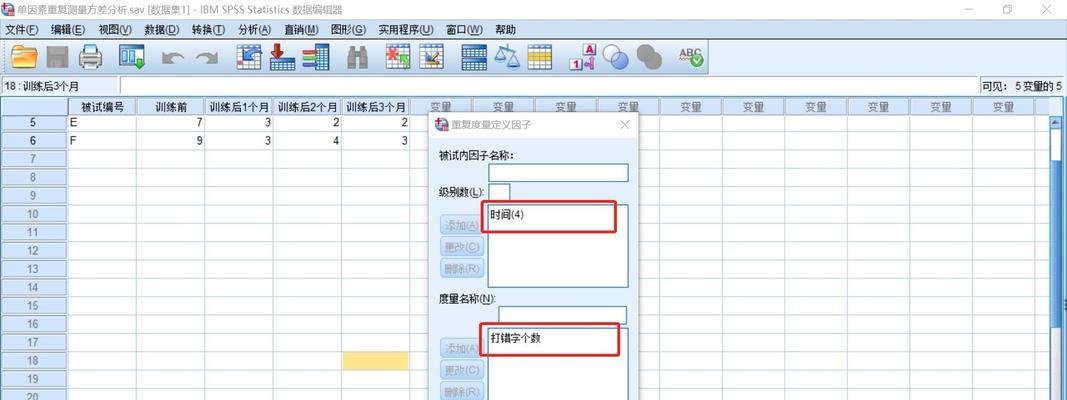Click 更改(C) beside the measure list
This screenshot has width=1067, height=400.
(x=462, y=370)
